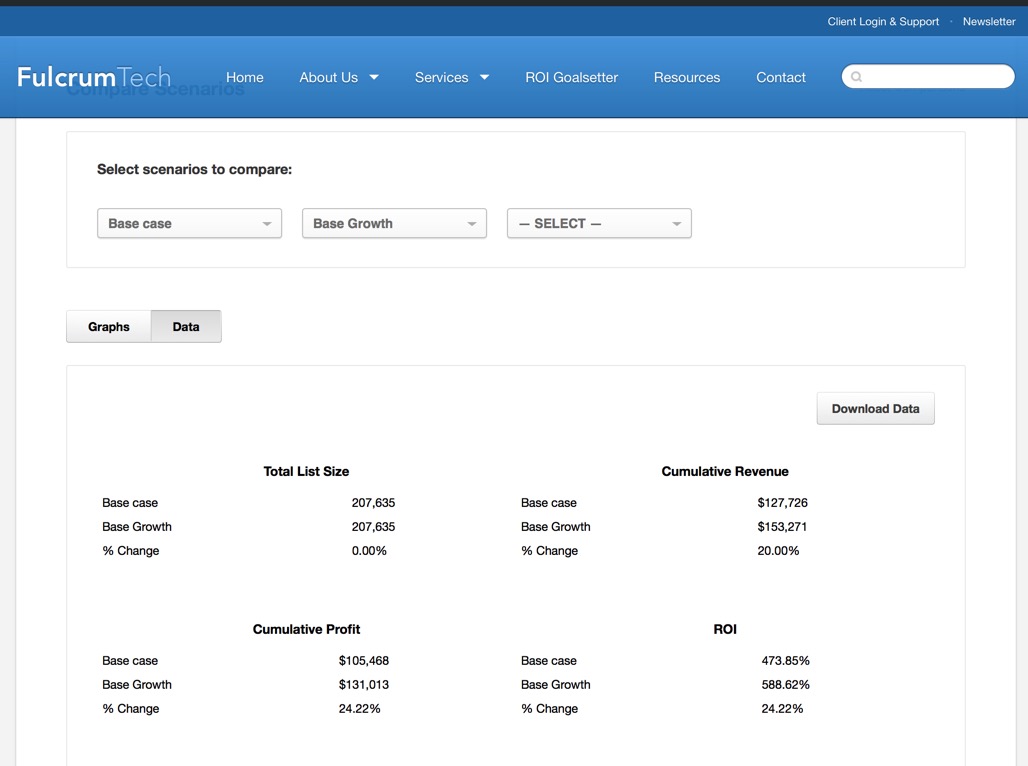Screen dimensions: 1028x766
Task: Open the Base Growth scenario dropdown
Action: (393, 223)
